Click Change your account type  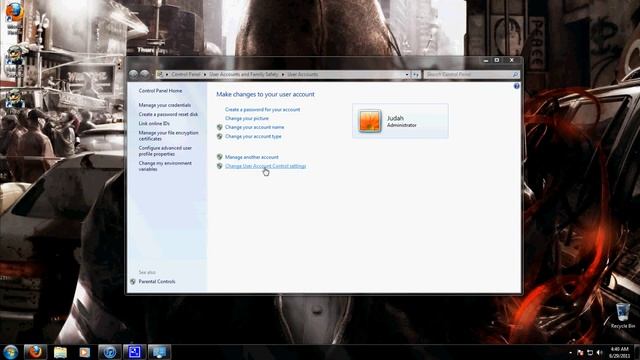tap(253, 136)
